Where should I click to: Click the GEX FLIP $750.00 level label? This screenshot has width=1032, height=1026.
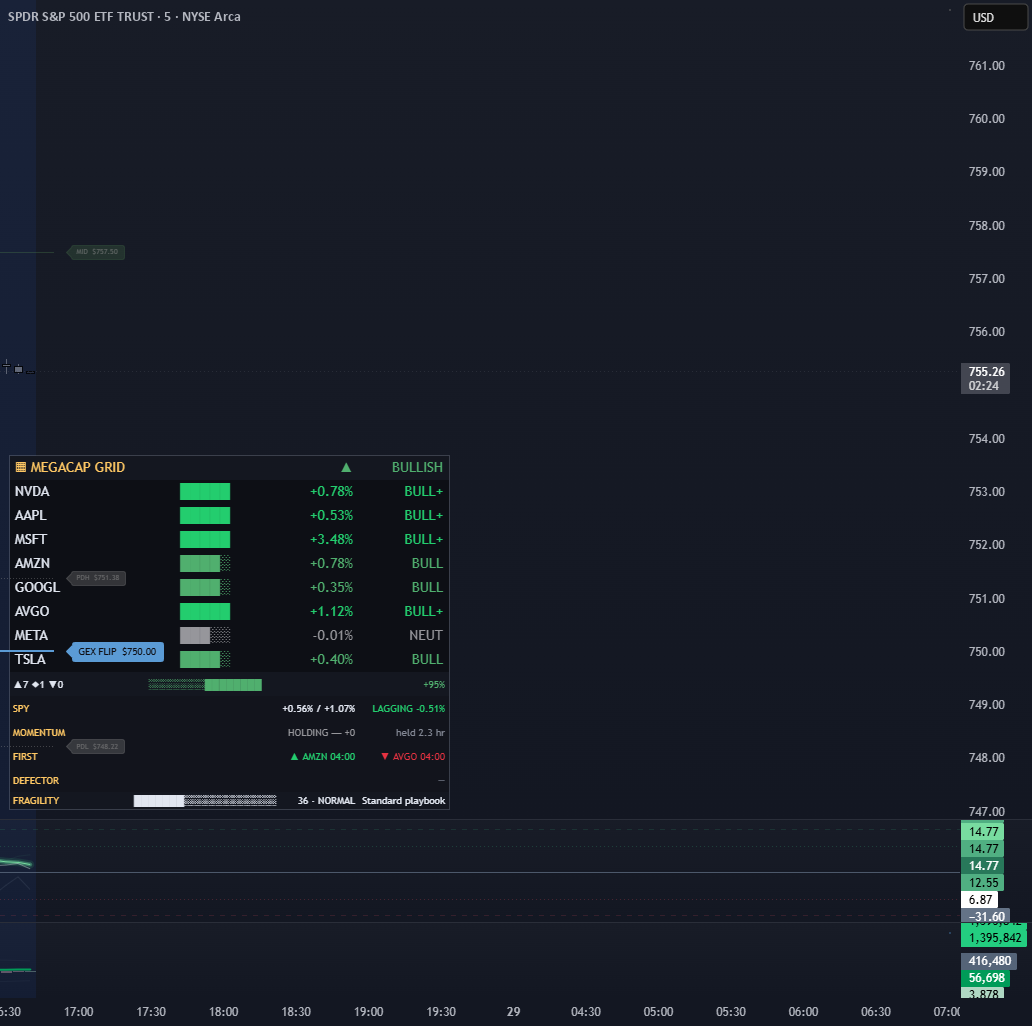click(116, 652)
